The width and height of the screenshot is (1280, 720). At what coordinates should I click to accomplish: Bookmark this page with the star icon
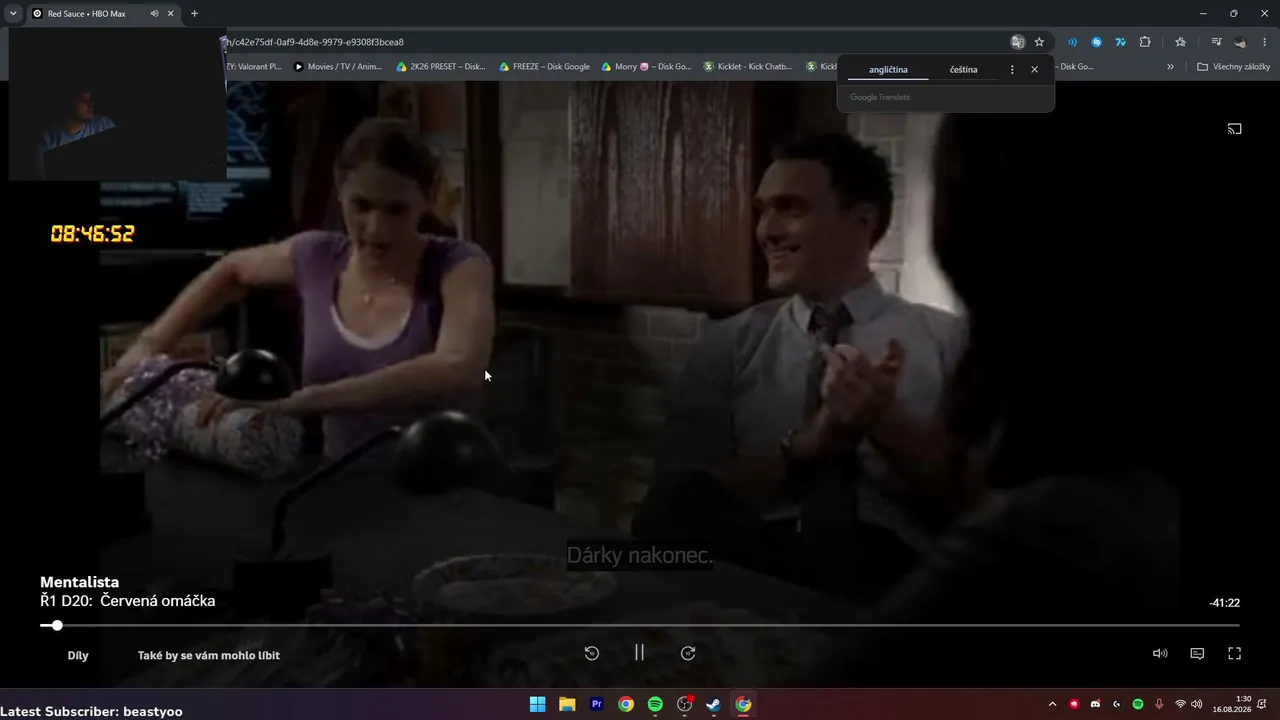[1039, 42]
